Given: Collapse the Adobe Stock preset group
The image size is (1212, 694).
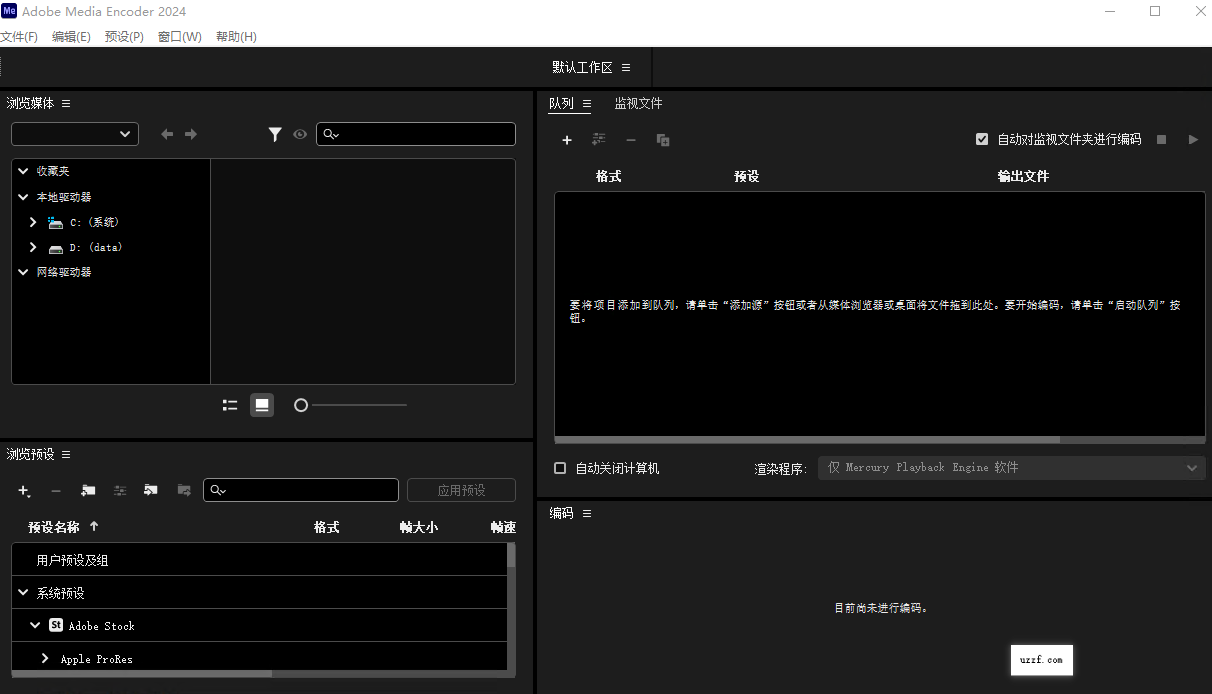Looking at the screenshot, I should [33, 625].
